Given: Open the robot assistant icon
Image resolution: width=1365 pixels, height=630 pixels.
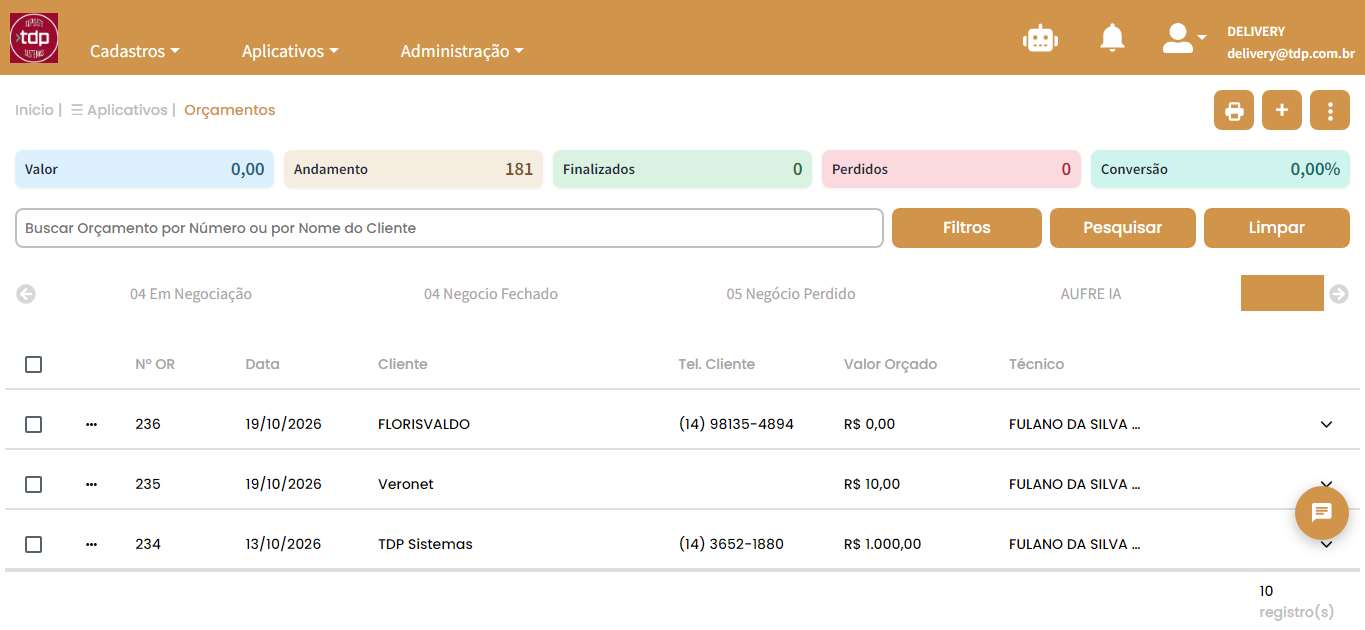Looking at the screenshot, I should (1040, 38).
